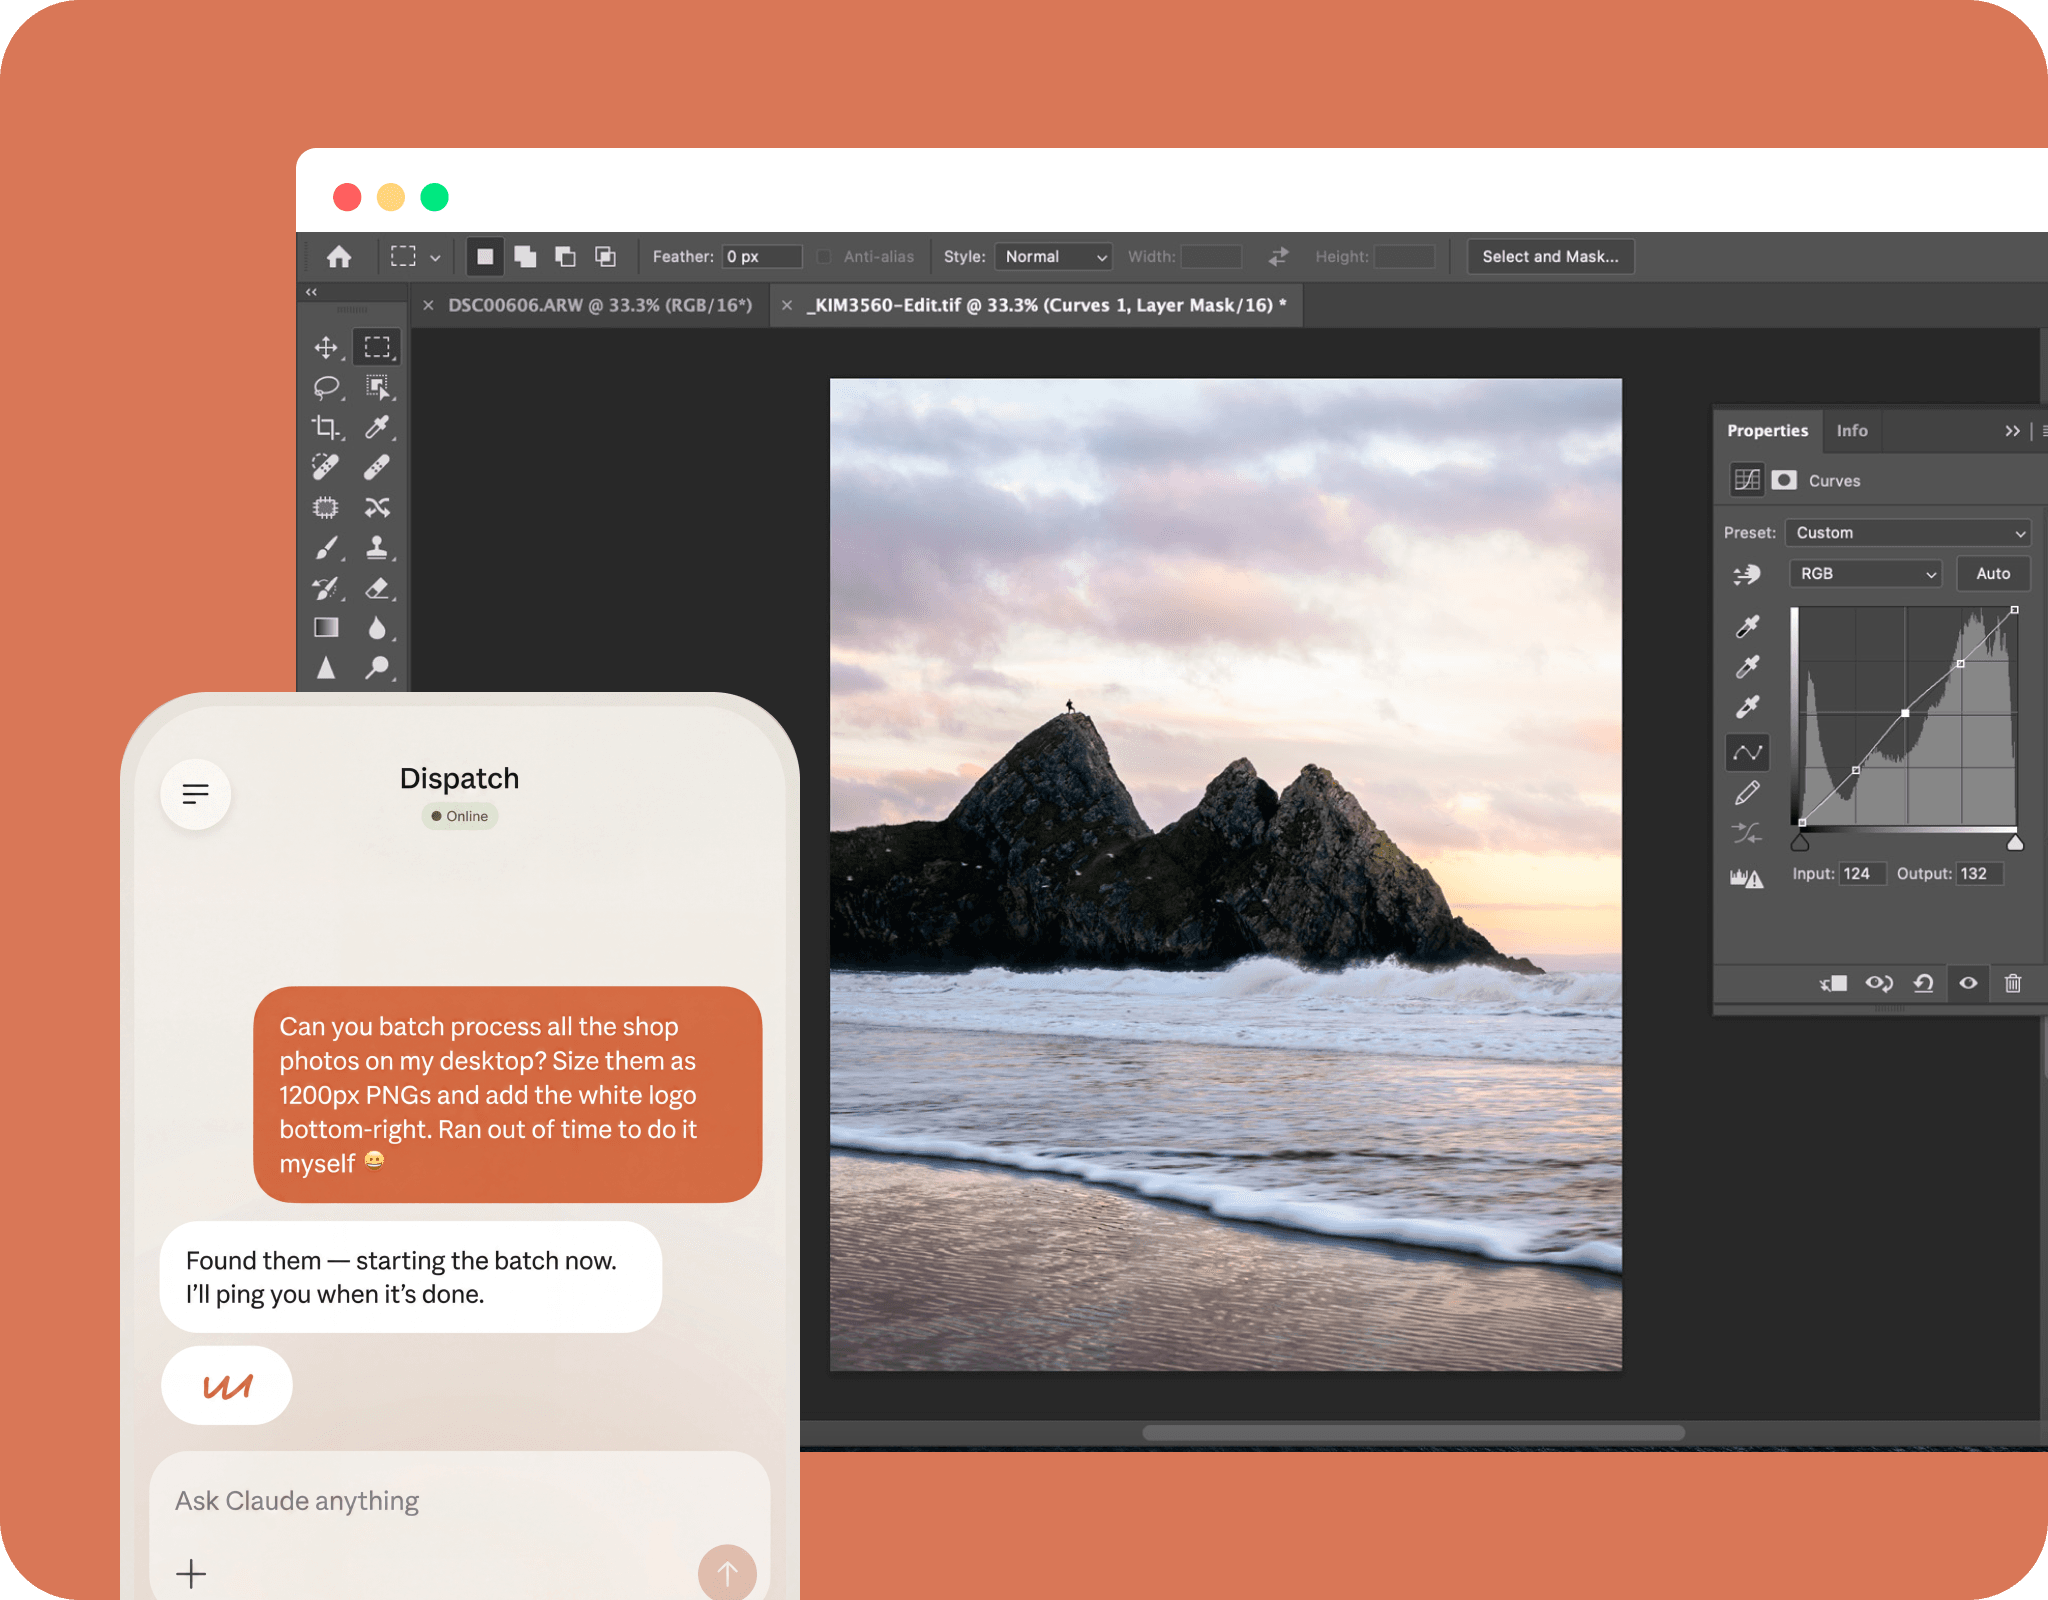Choose the pencil draw-curve tool in Curves
Viewport: 2048px width, 1600px height.
point(1747,793)
